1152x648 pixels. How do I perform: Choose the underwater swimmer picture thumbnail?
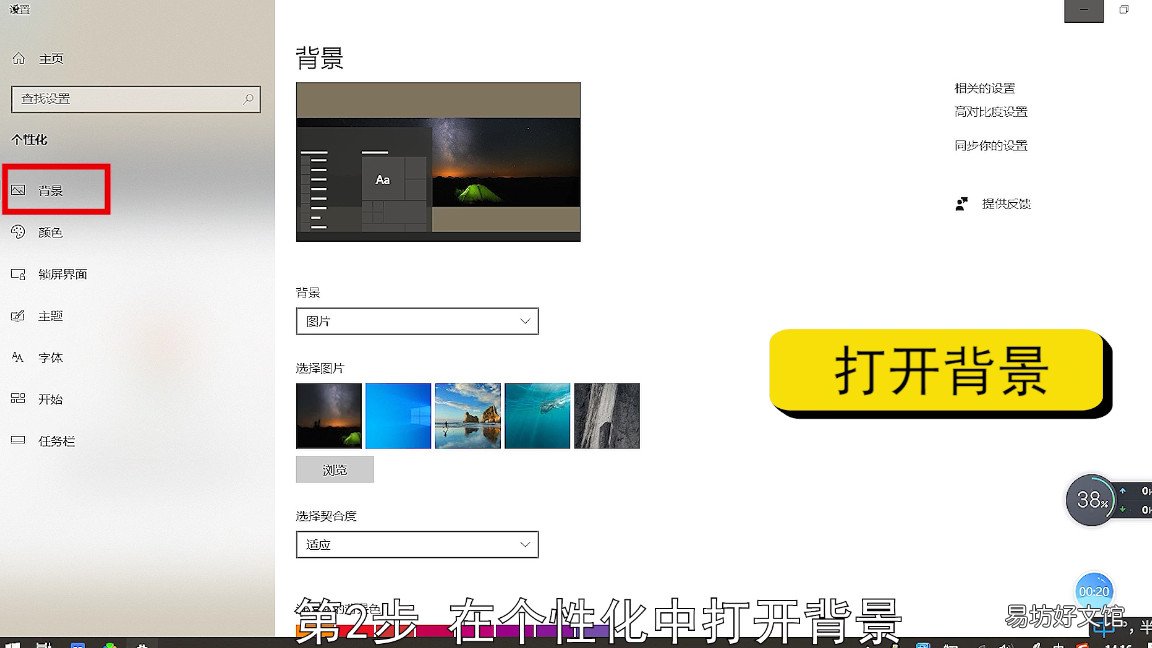[x=537, y=416]
